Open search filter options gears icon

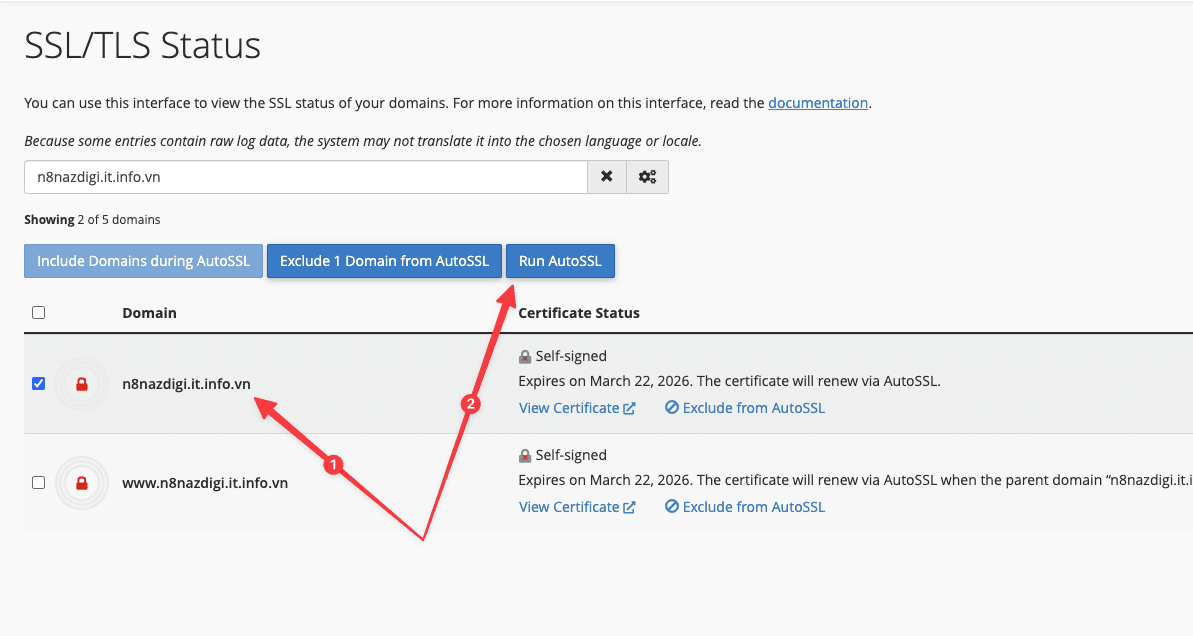pos(647,177)
